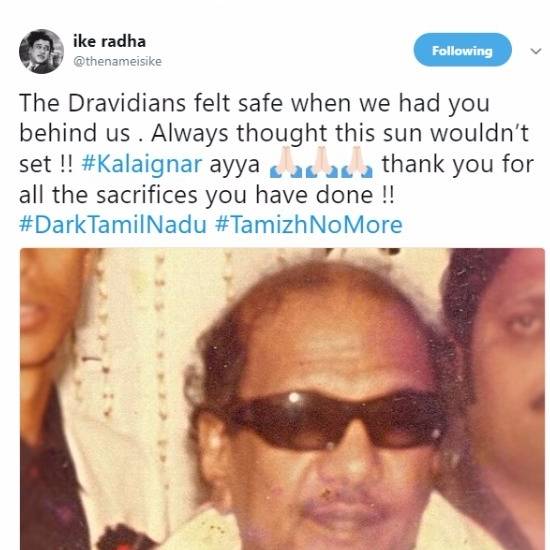The width and height of the screenshot is (550, 550).
Task: Open the ike radha display name link
Action: tap(109, 41)
